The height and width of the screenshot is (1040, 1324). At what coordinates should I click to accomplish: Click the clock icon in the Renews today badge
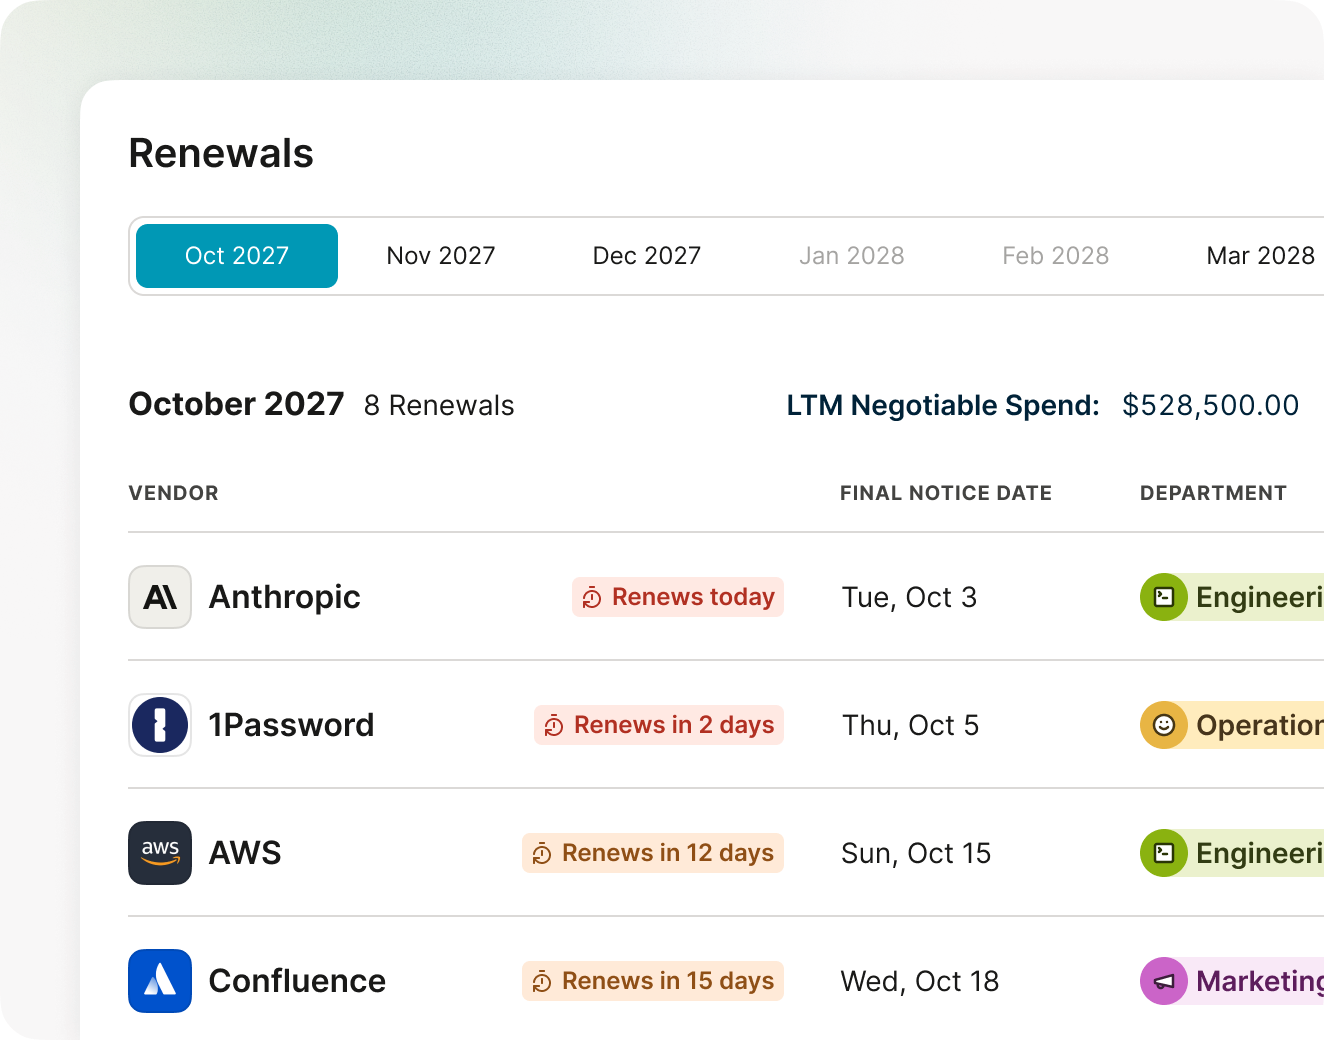pyautogui.click(x=591, y=597)
